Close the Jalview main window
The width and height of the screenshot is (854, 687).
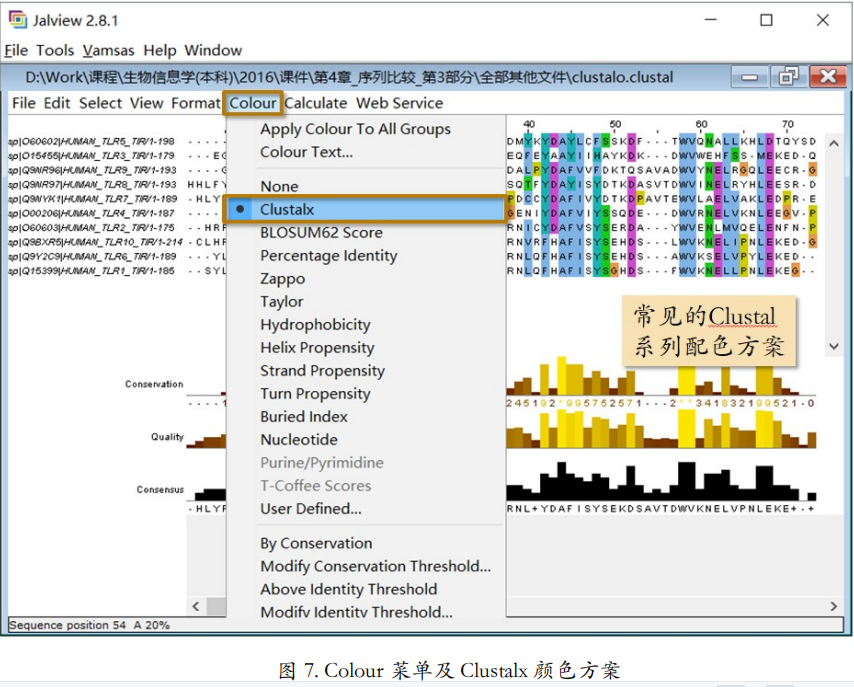pos(822,20)
